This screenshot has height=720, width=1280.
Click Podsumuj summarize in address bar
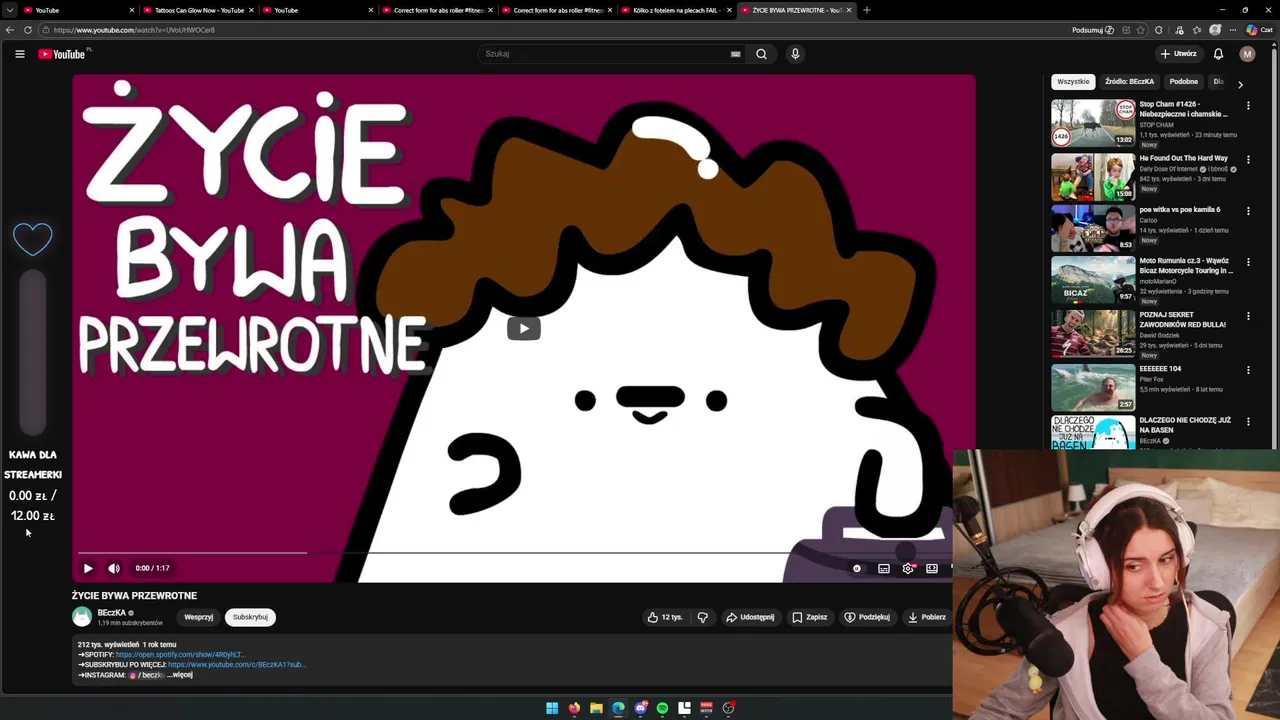click(1092, 30)
